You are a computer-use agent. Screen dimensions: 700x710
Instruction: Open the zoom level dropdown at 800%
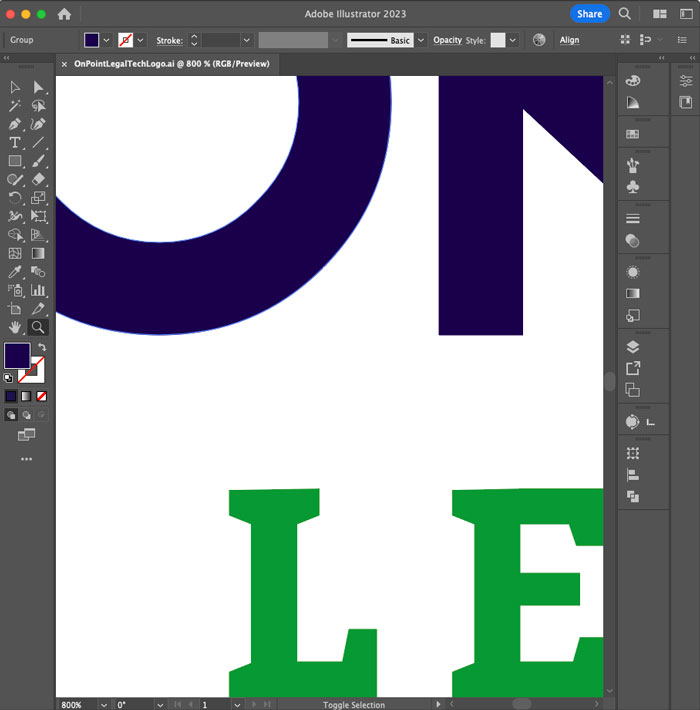click(x=103, y=705)
